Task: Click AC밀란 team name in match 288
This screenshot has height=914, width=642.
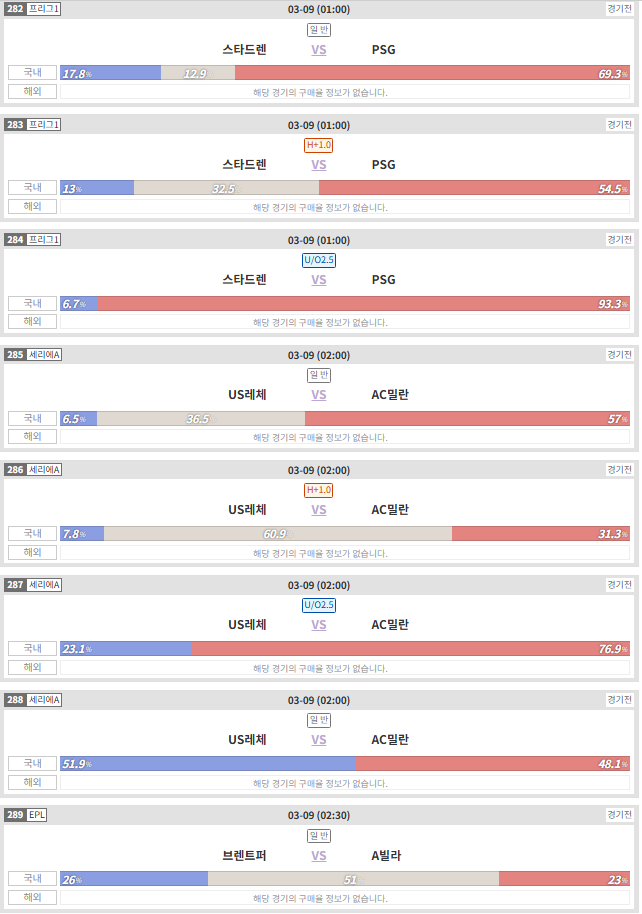Action: [390, 740]
